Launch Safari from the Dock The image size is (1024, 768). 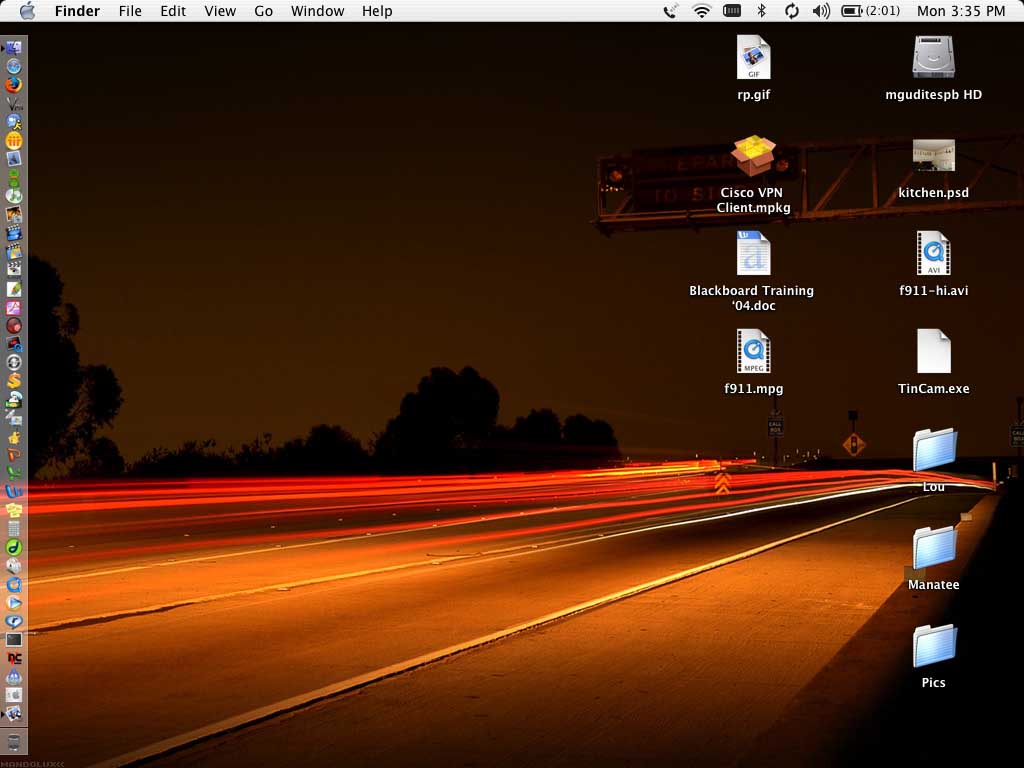click(14, 66)
